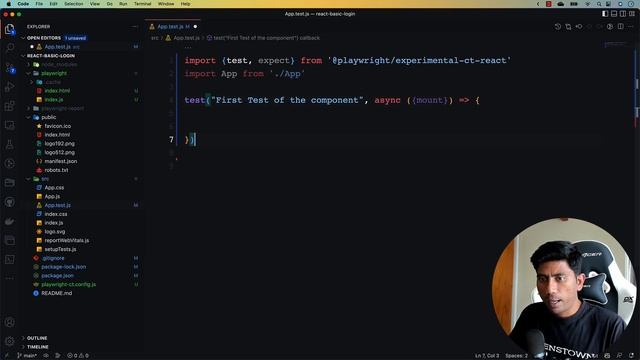The image size is (640, 360).
Task: Collapse the REACT-BASIC-LOGIN project section
Action: click(51, 56)
